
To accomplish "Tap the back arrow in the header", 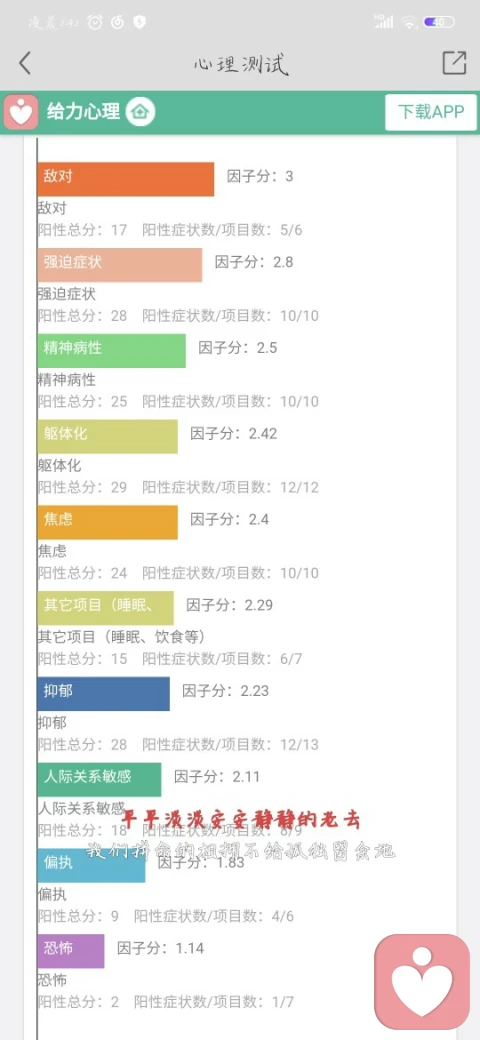I will (25, 63).
